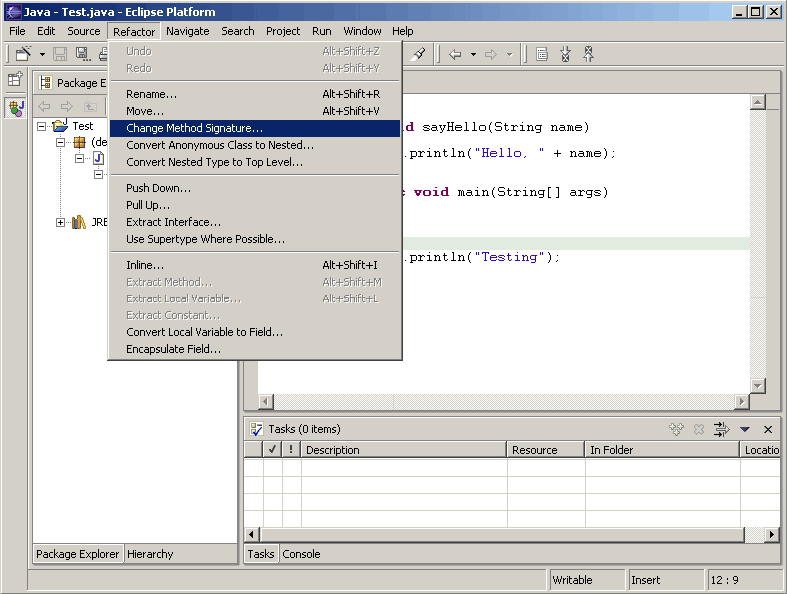The width and height of the screenshot is (787, 594).
Task: Choose Extract Interface... menu item
Action: [x=255, y=222]
